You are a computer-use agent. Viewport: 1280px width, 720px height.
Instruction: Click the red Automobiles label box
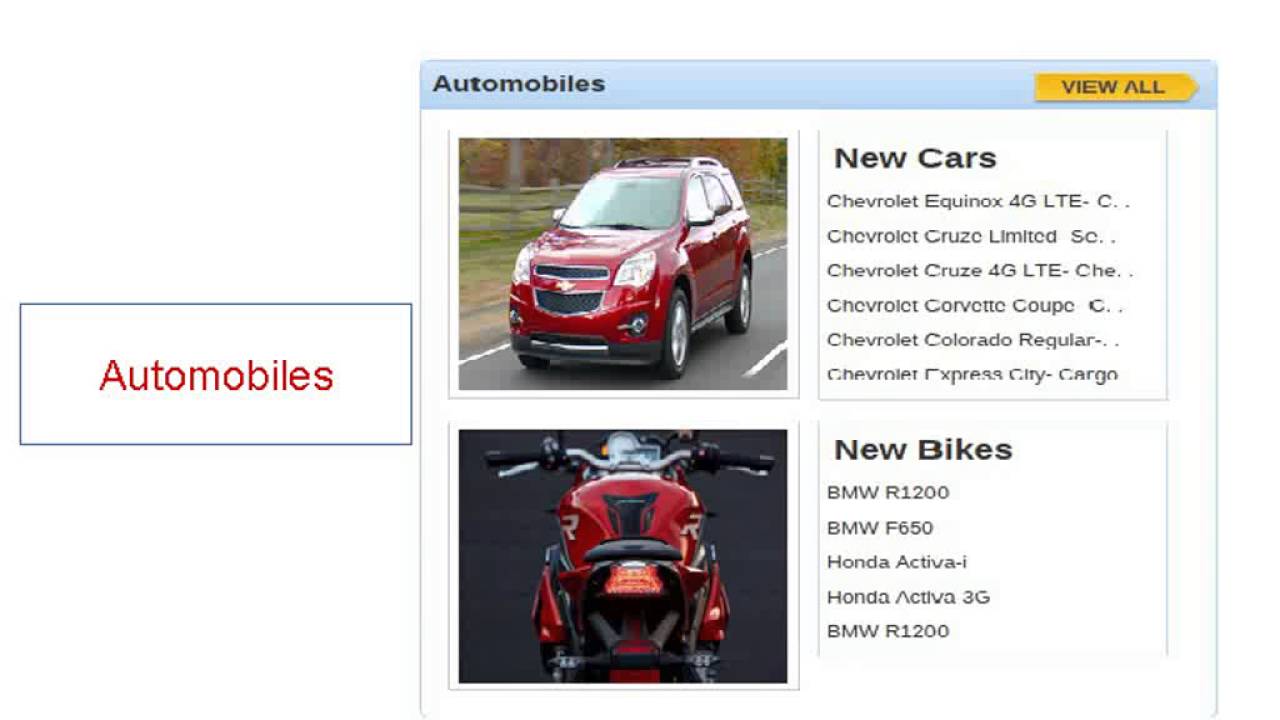(x=216, y=374)
